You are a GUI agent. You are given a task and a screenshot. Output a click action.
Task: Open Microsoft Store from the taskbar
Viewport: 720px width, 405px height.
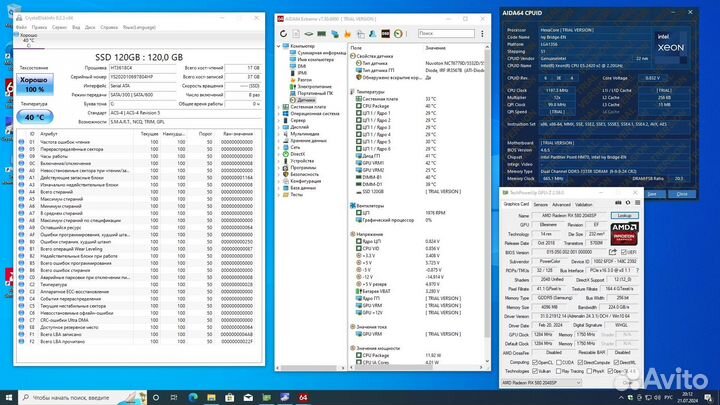pyautogui.click(x=230, y=398)
